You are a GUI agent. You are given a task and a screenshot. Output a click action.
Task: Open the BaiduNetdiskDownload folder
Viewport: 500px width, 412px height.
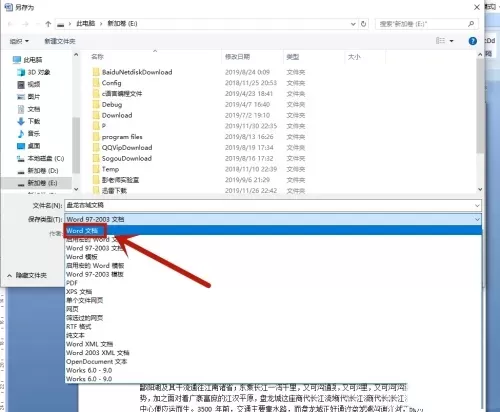(x=132, y=72)
